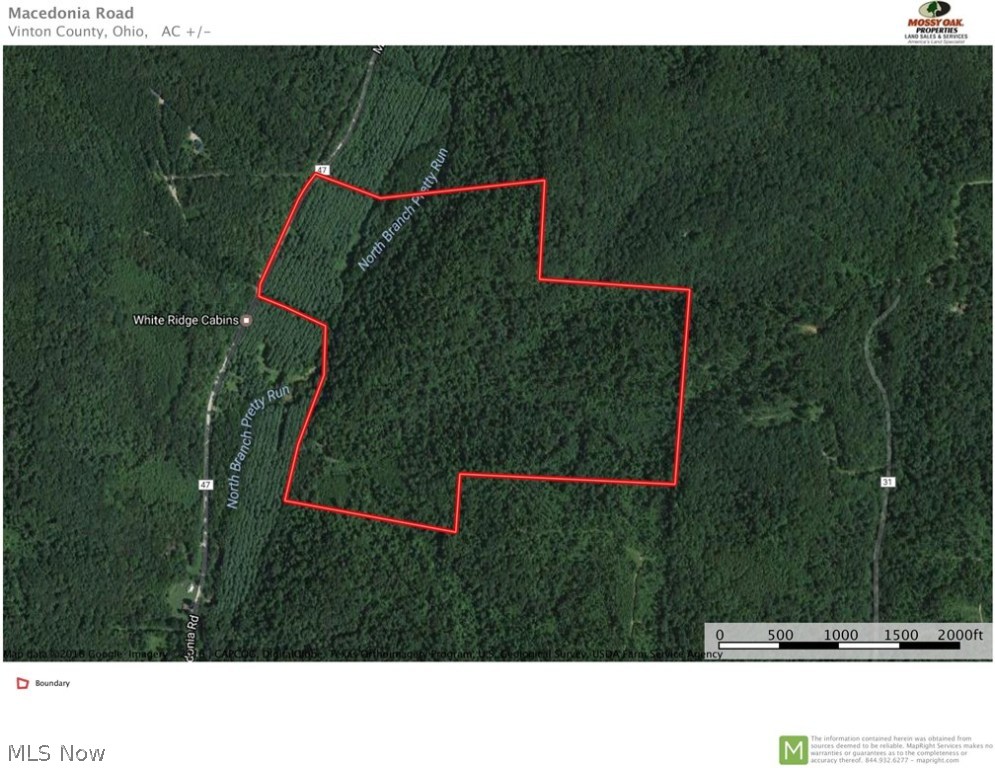This screenshot has width=995, height=768.
Task: Click the AC +/- acreage text
Action: (186, 32)
